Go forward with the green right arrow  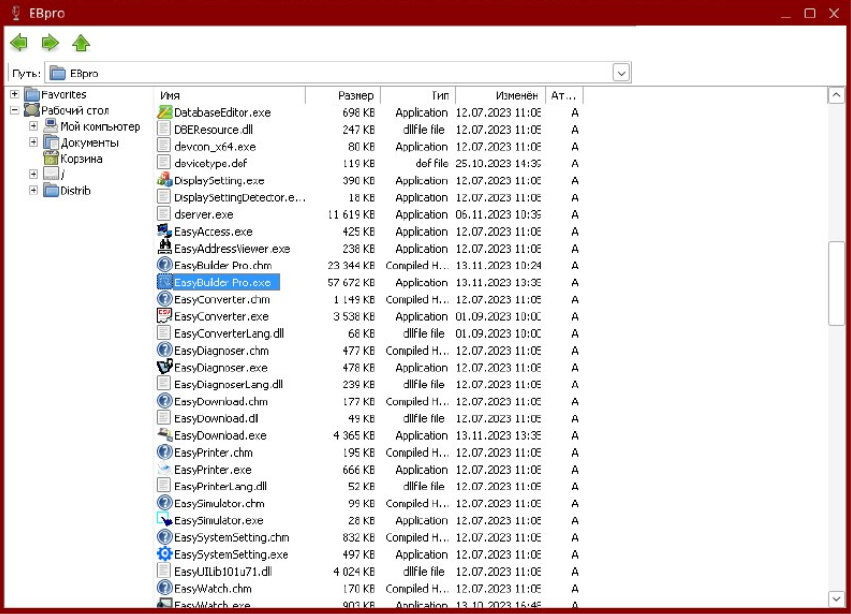[50, 42]
